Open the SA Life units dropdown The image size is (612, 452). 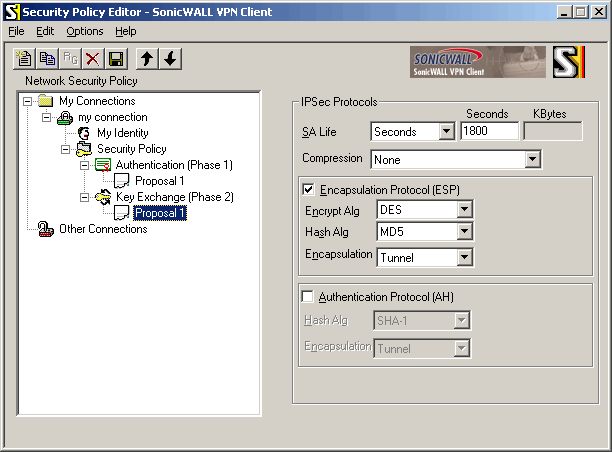(x=446, y=132)
